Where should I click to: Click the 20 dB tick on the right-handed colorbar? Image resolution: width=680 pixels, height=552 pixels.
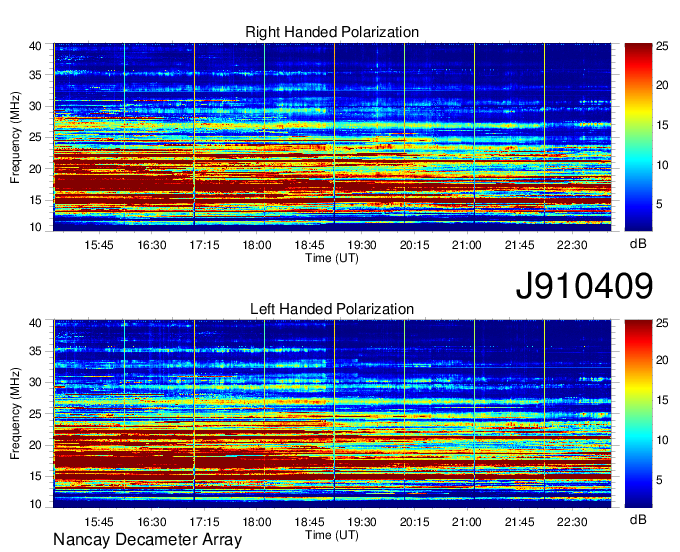662,85
